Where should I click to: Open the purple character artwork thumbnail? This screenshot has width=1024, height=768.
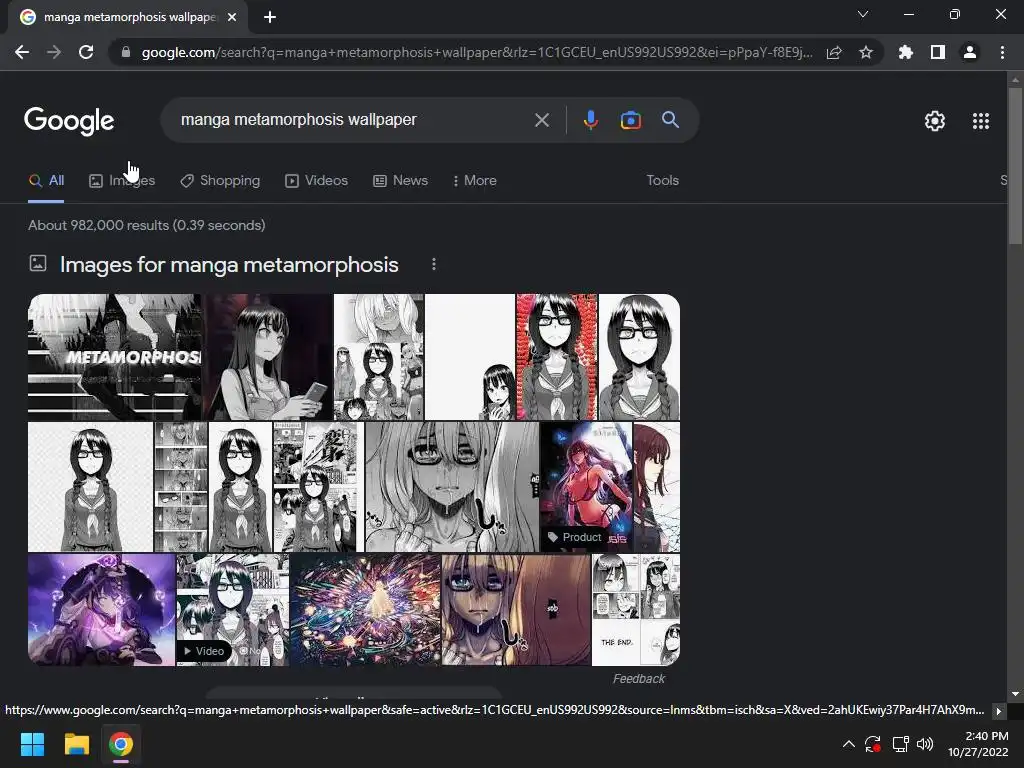(x=101, y=610)
